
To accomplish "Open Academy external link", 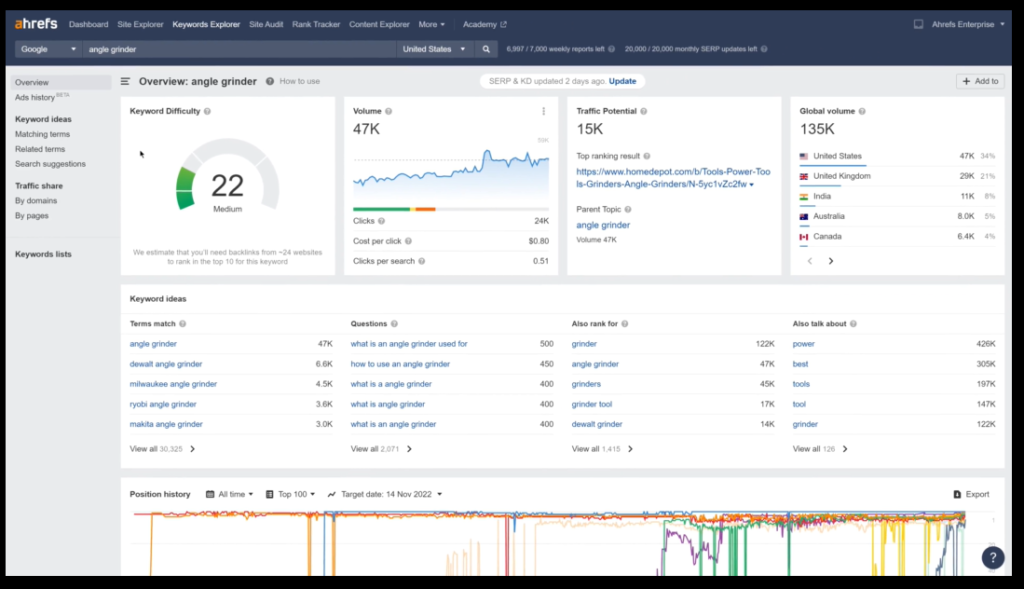I will (485, 25).
